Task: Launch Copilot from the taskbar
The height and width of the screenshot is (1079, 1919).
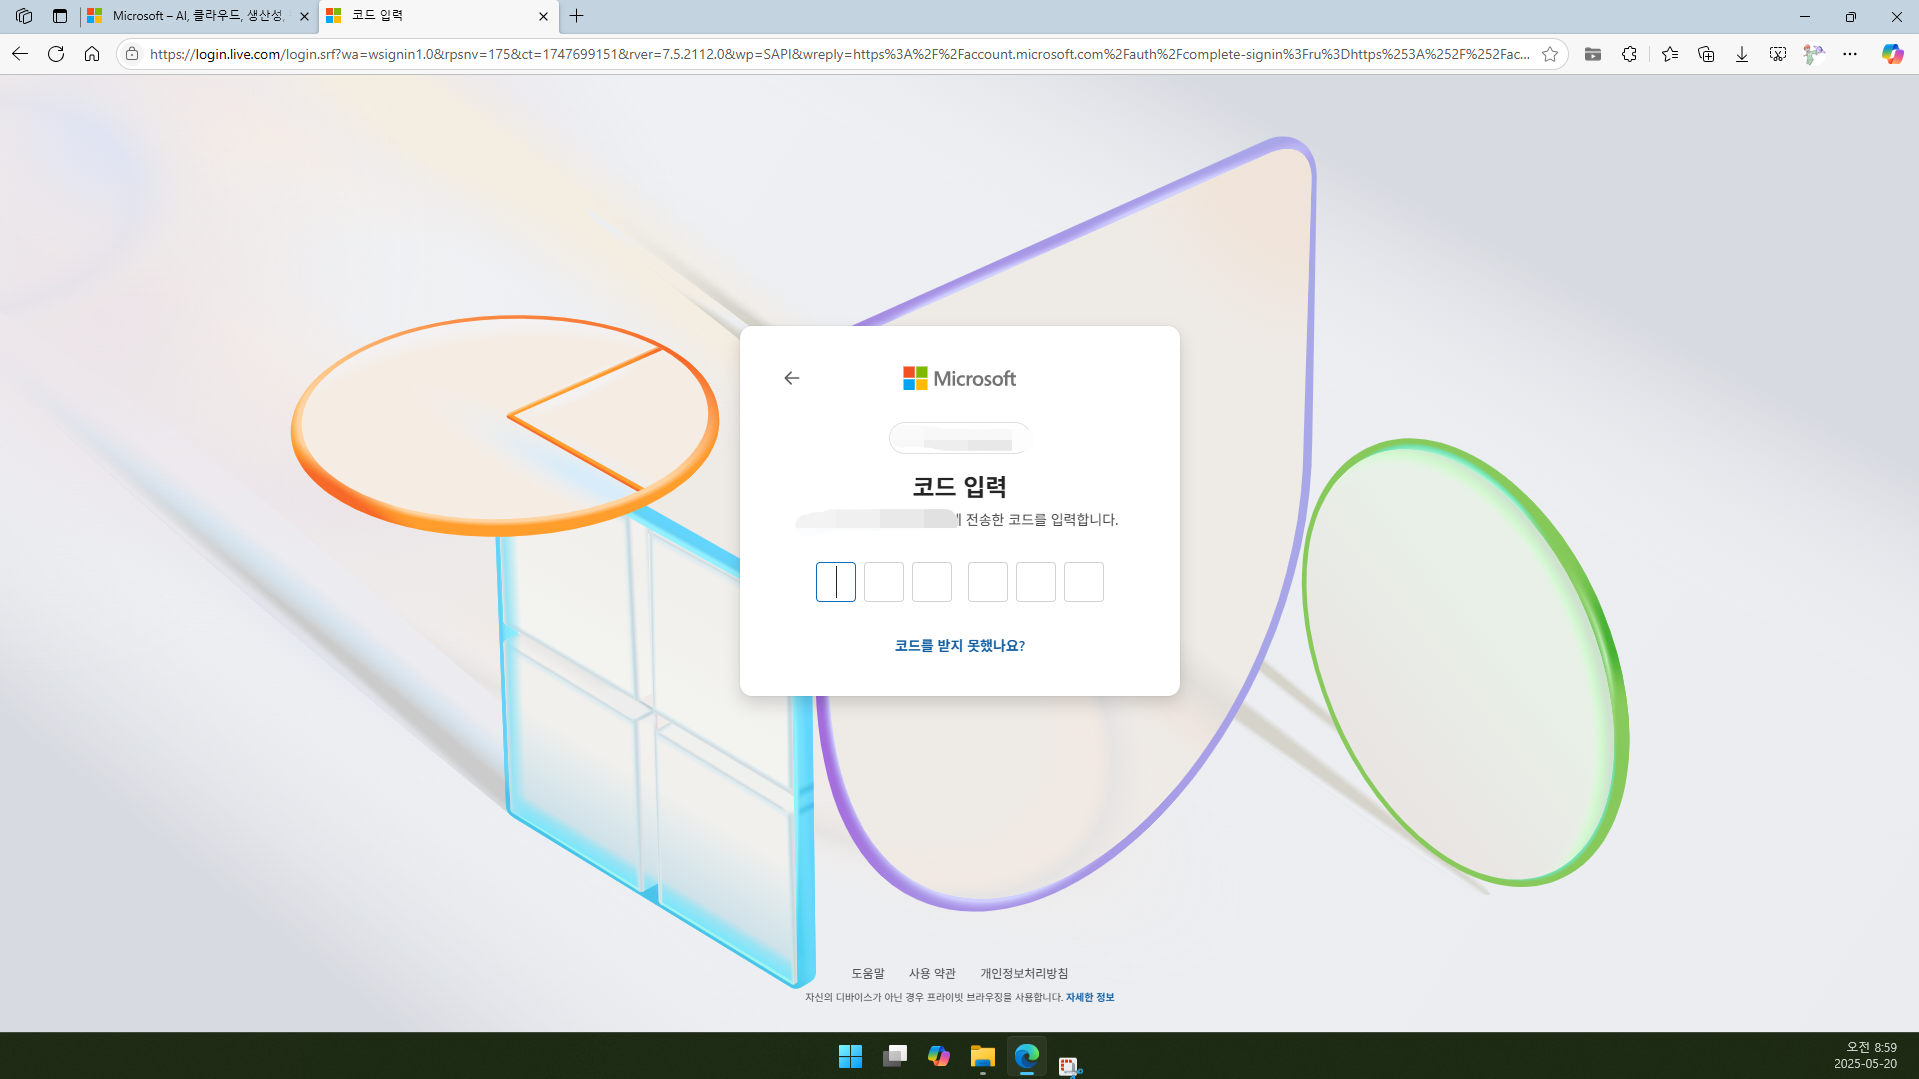Action: pyautogui.click(x=939, y=1056)
